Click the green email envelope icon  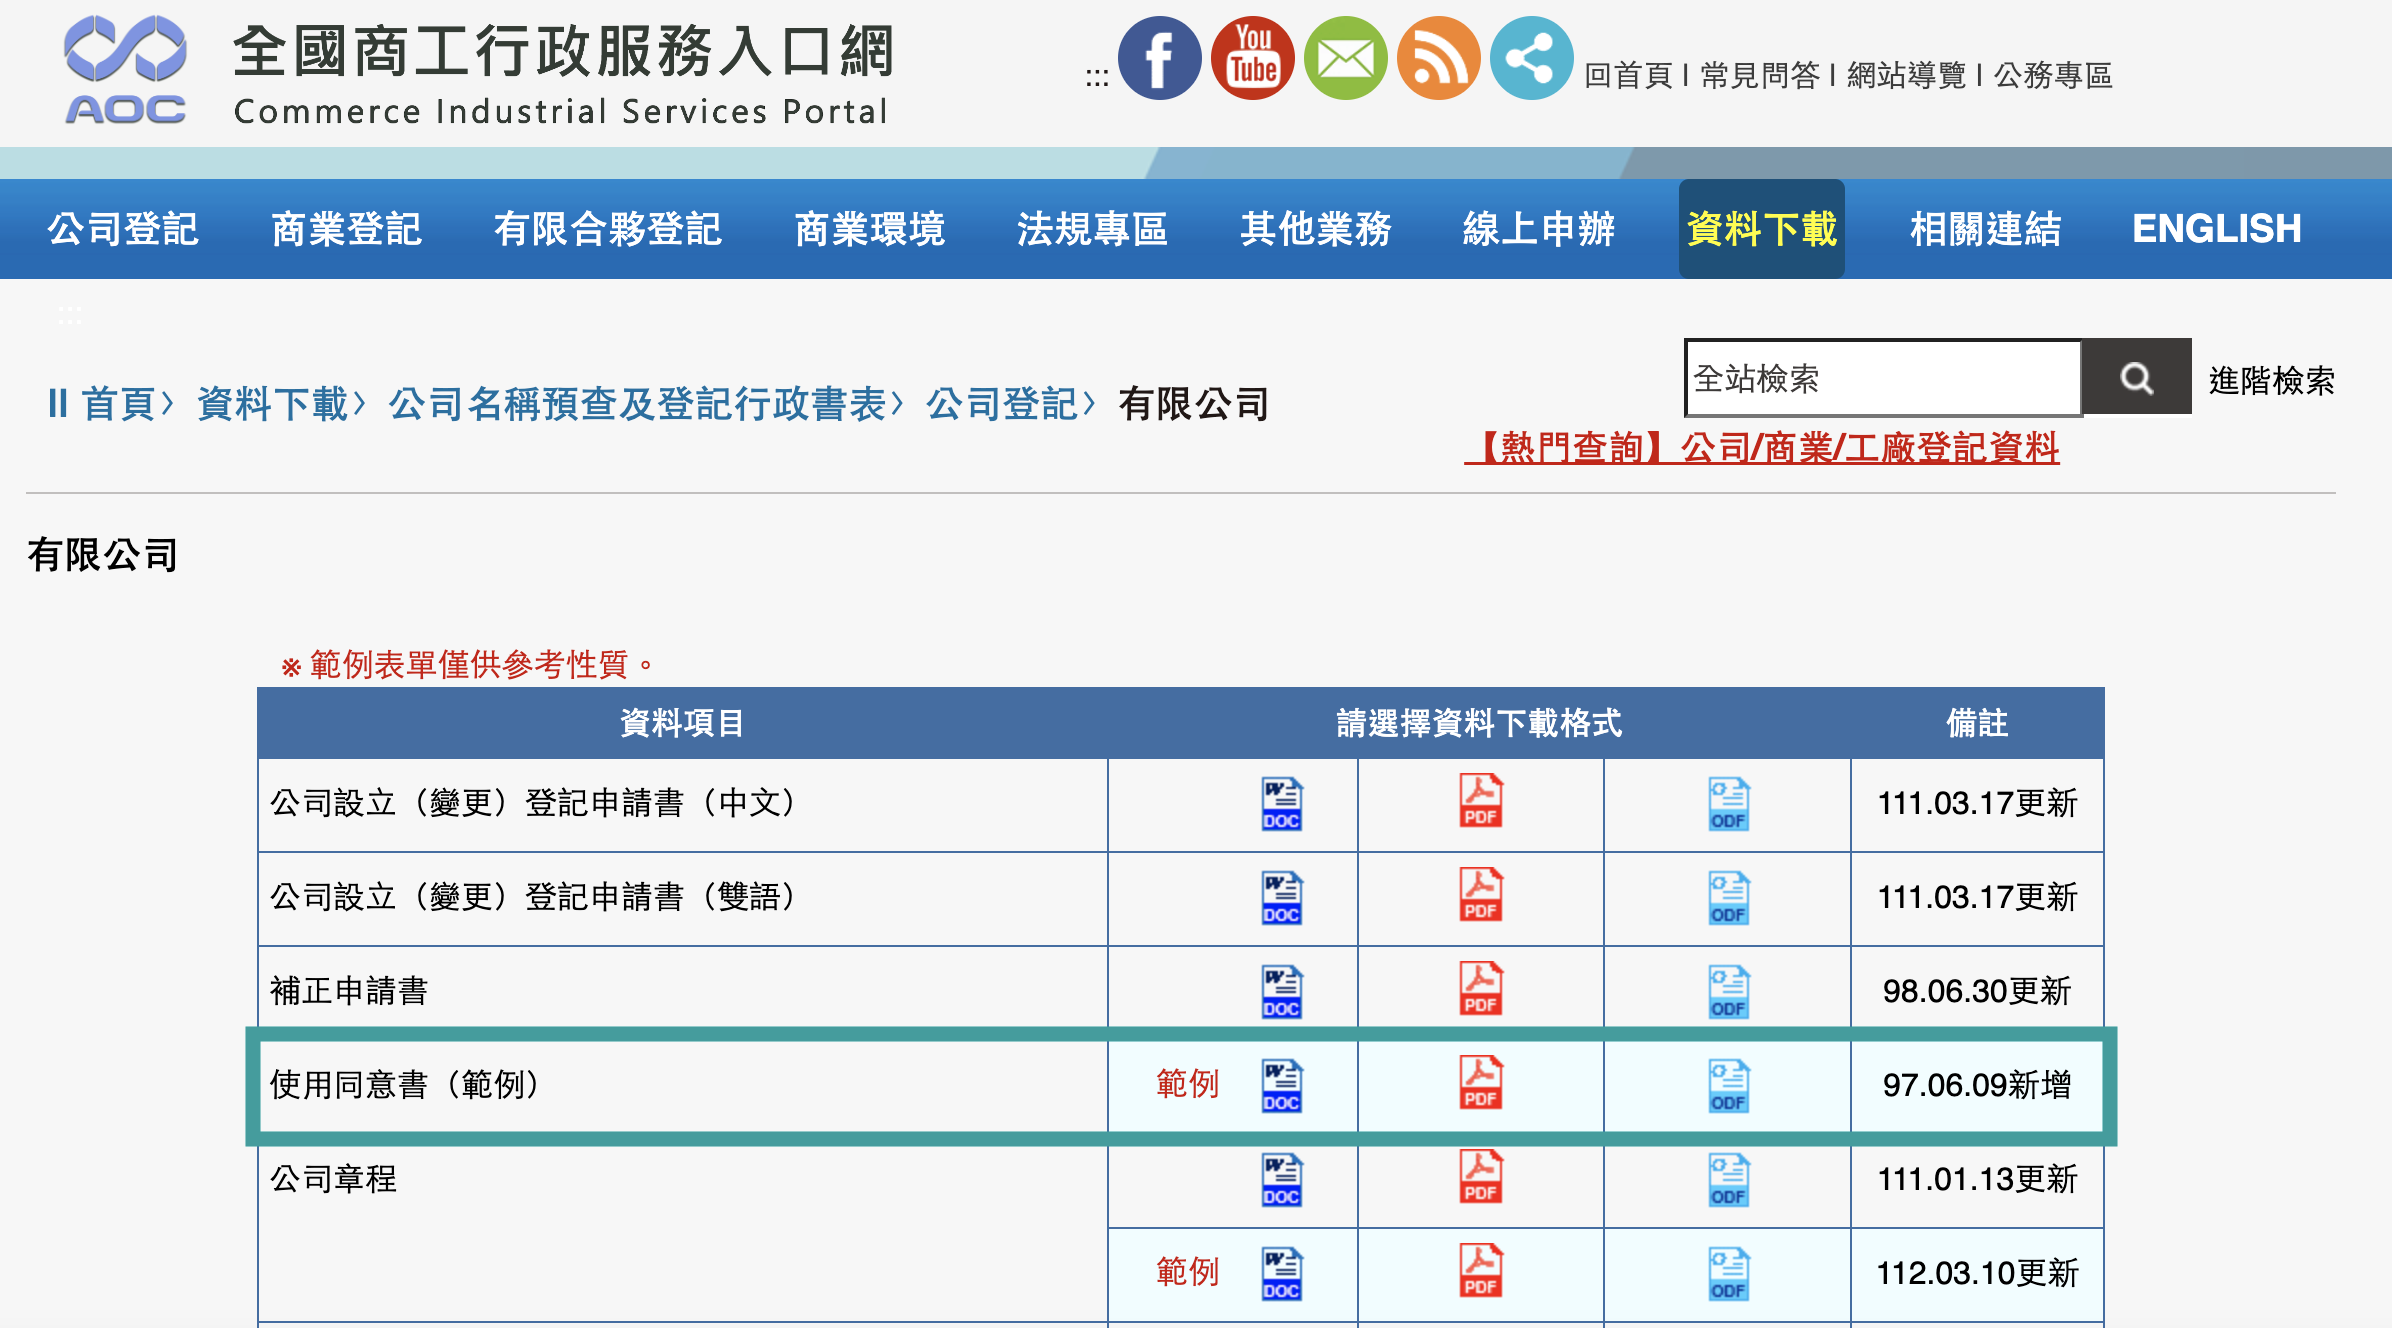tap(1345, 58)
